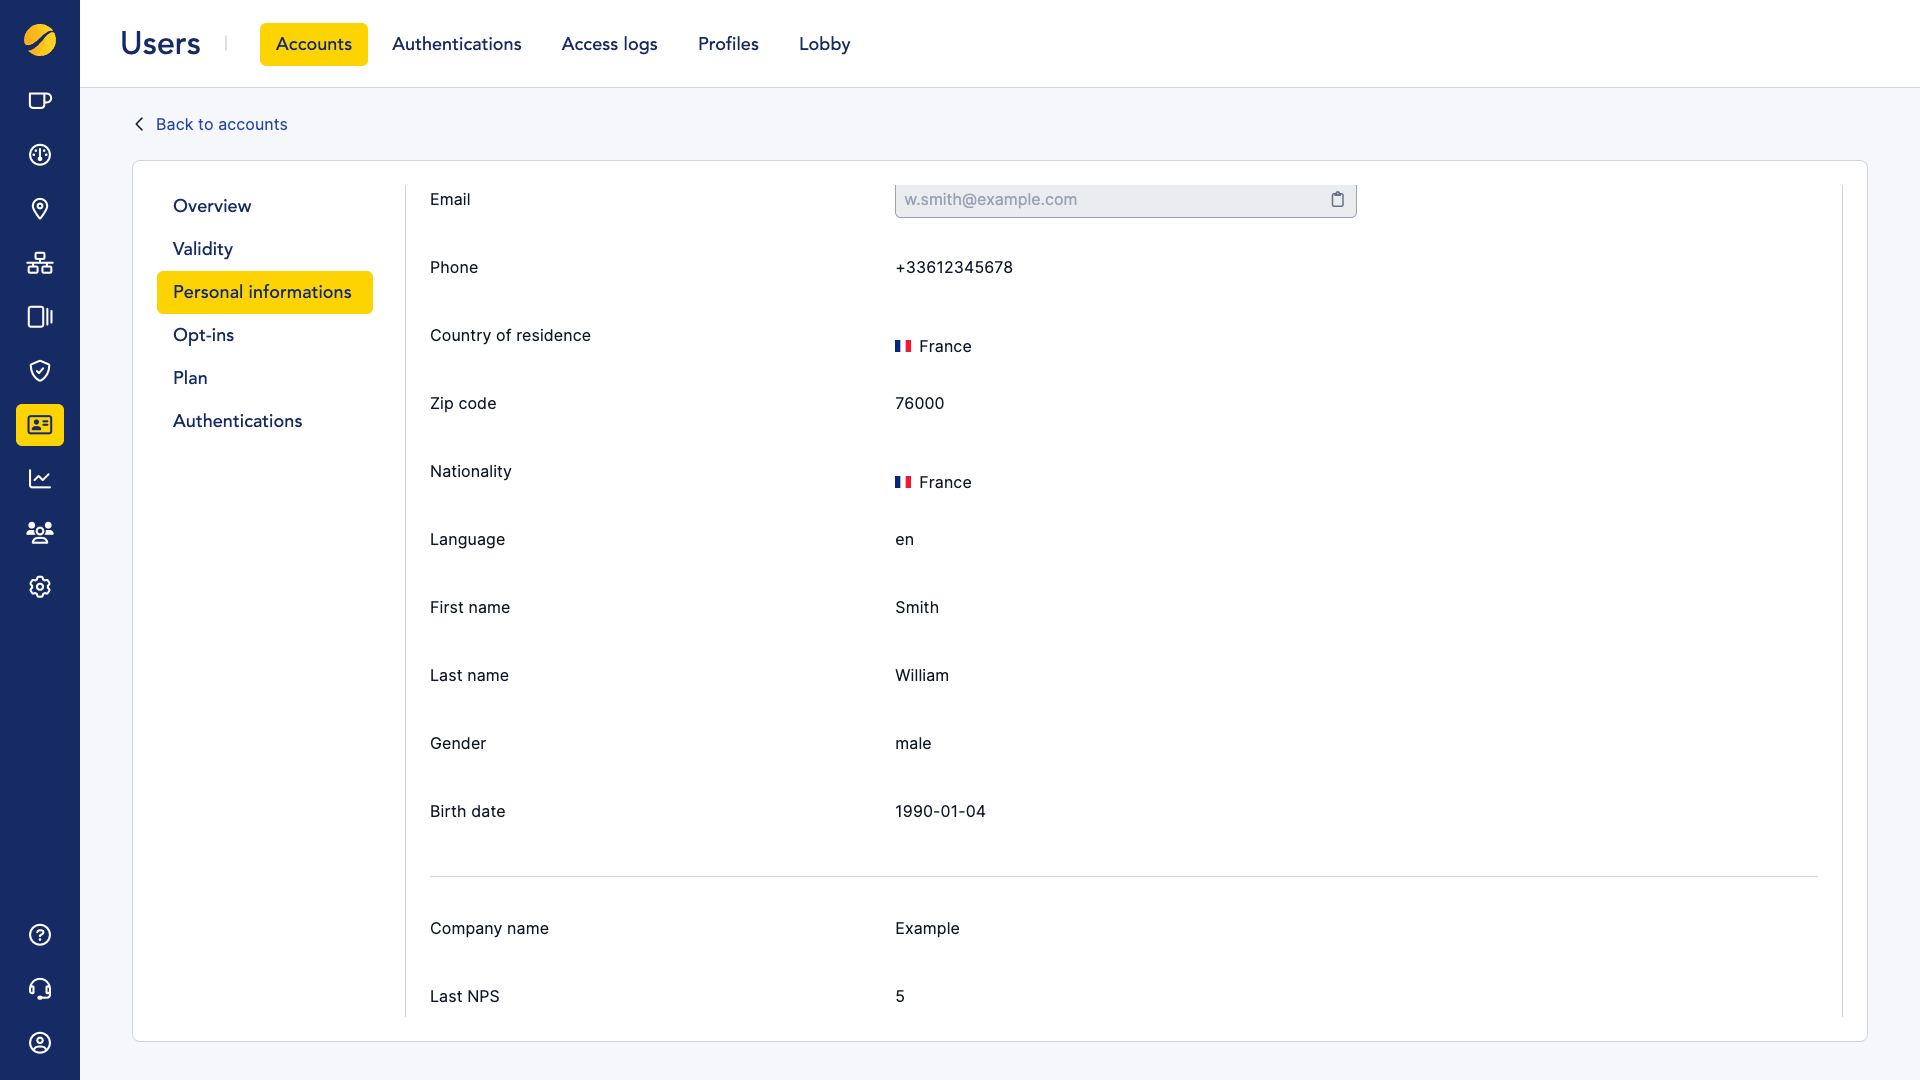
Task: Open the support headset icon
Action: tap(40, 989)
